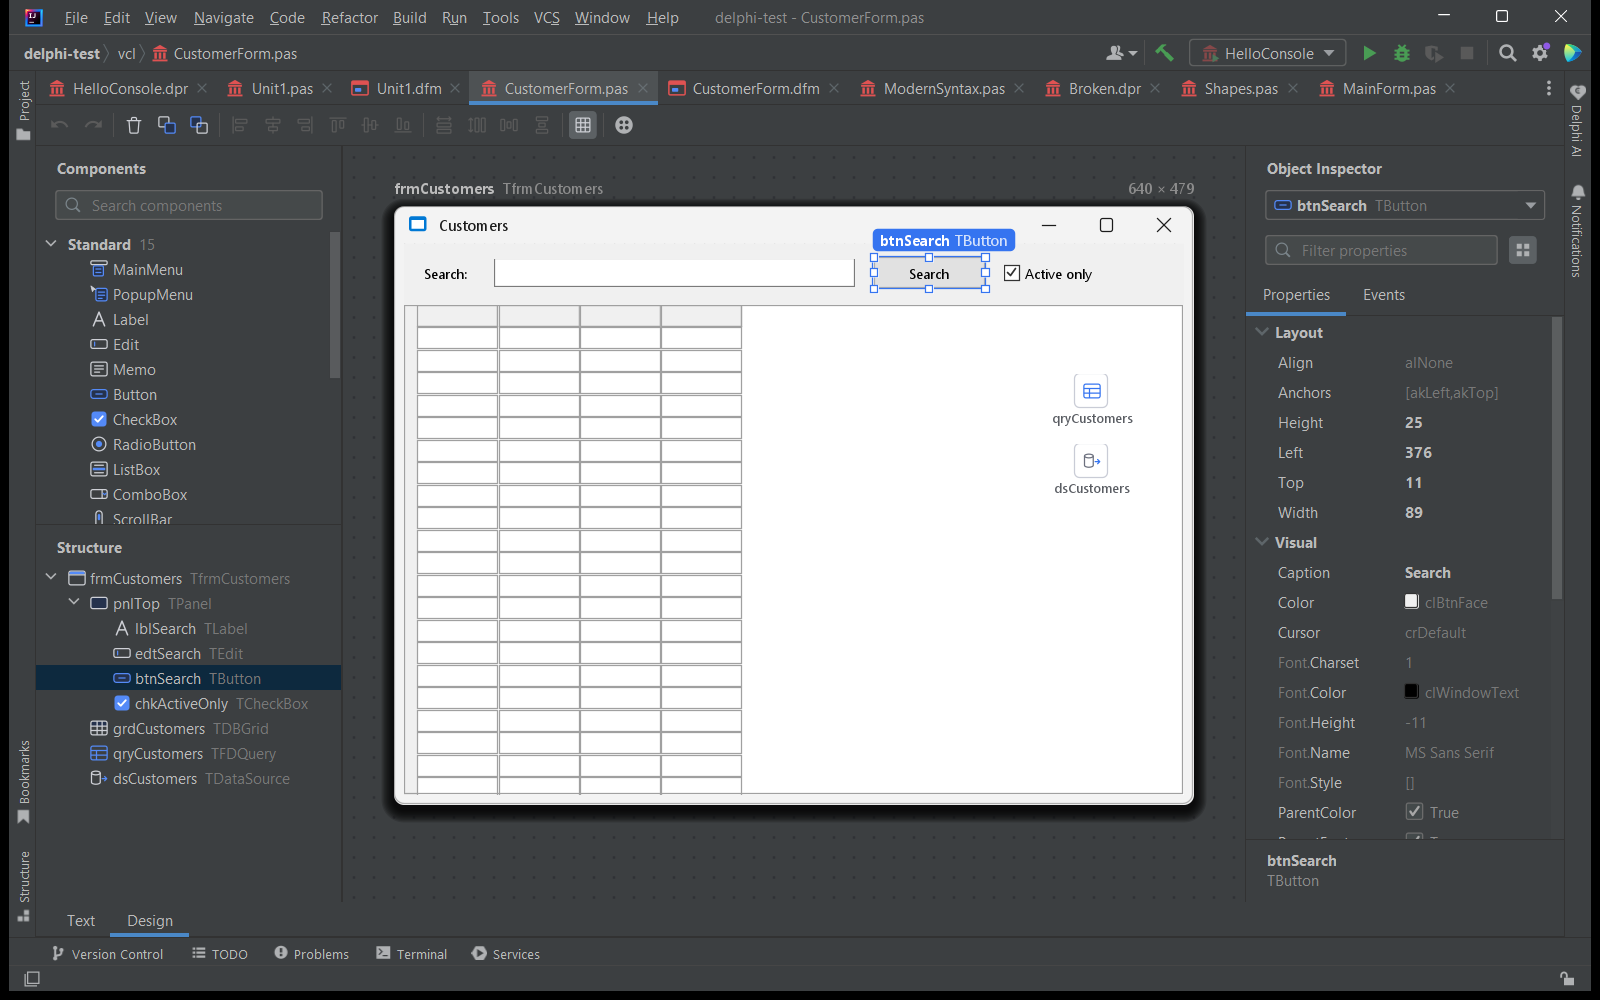Screen dimensions: 1600x1000
Task: Open IDE settings gear icon
Action: coord(1540,53)
